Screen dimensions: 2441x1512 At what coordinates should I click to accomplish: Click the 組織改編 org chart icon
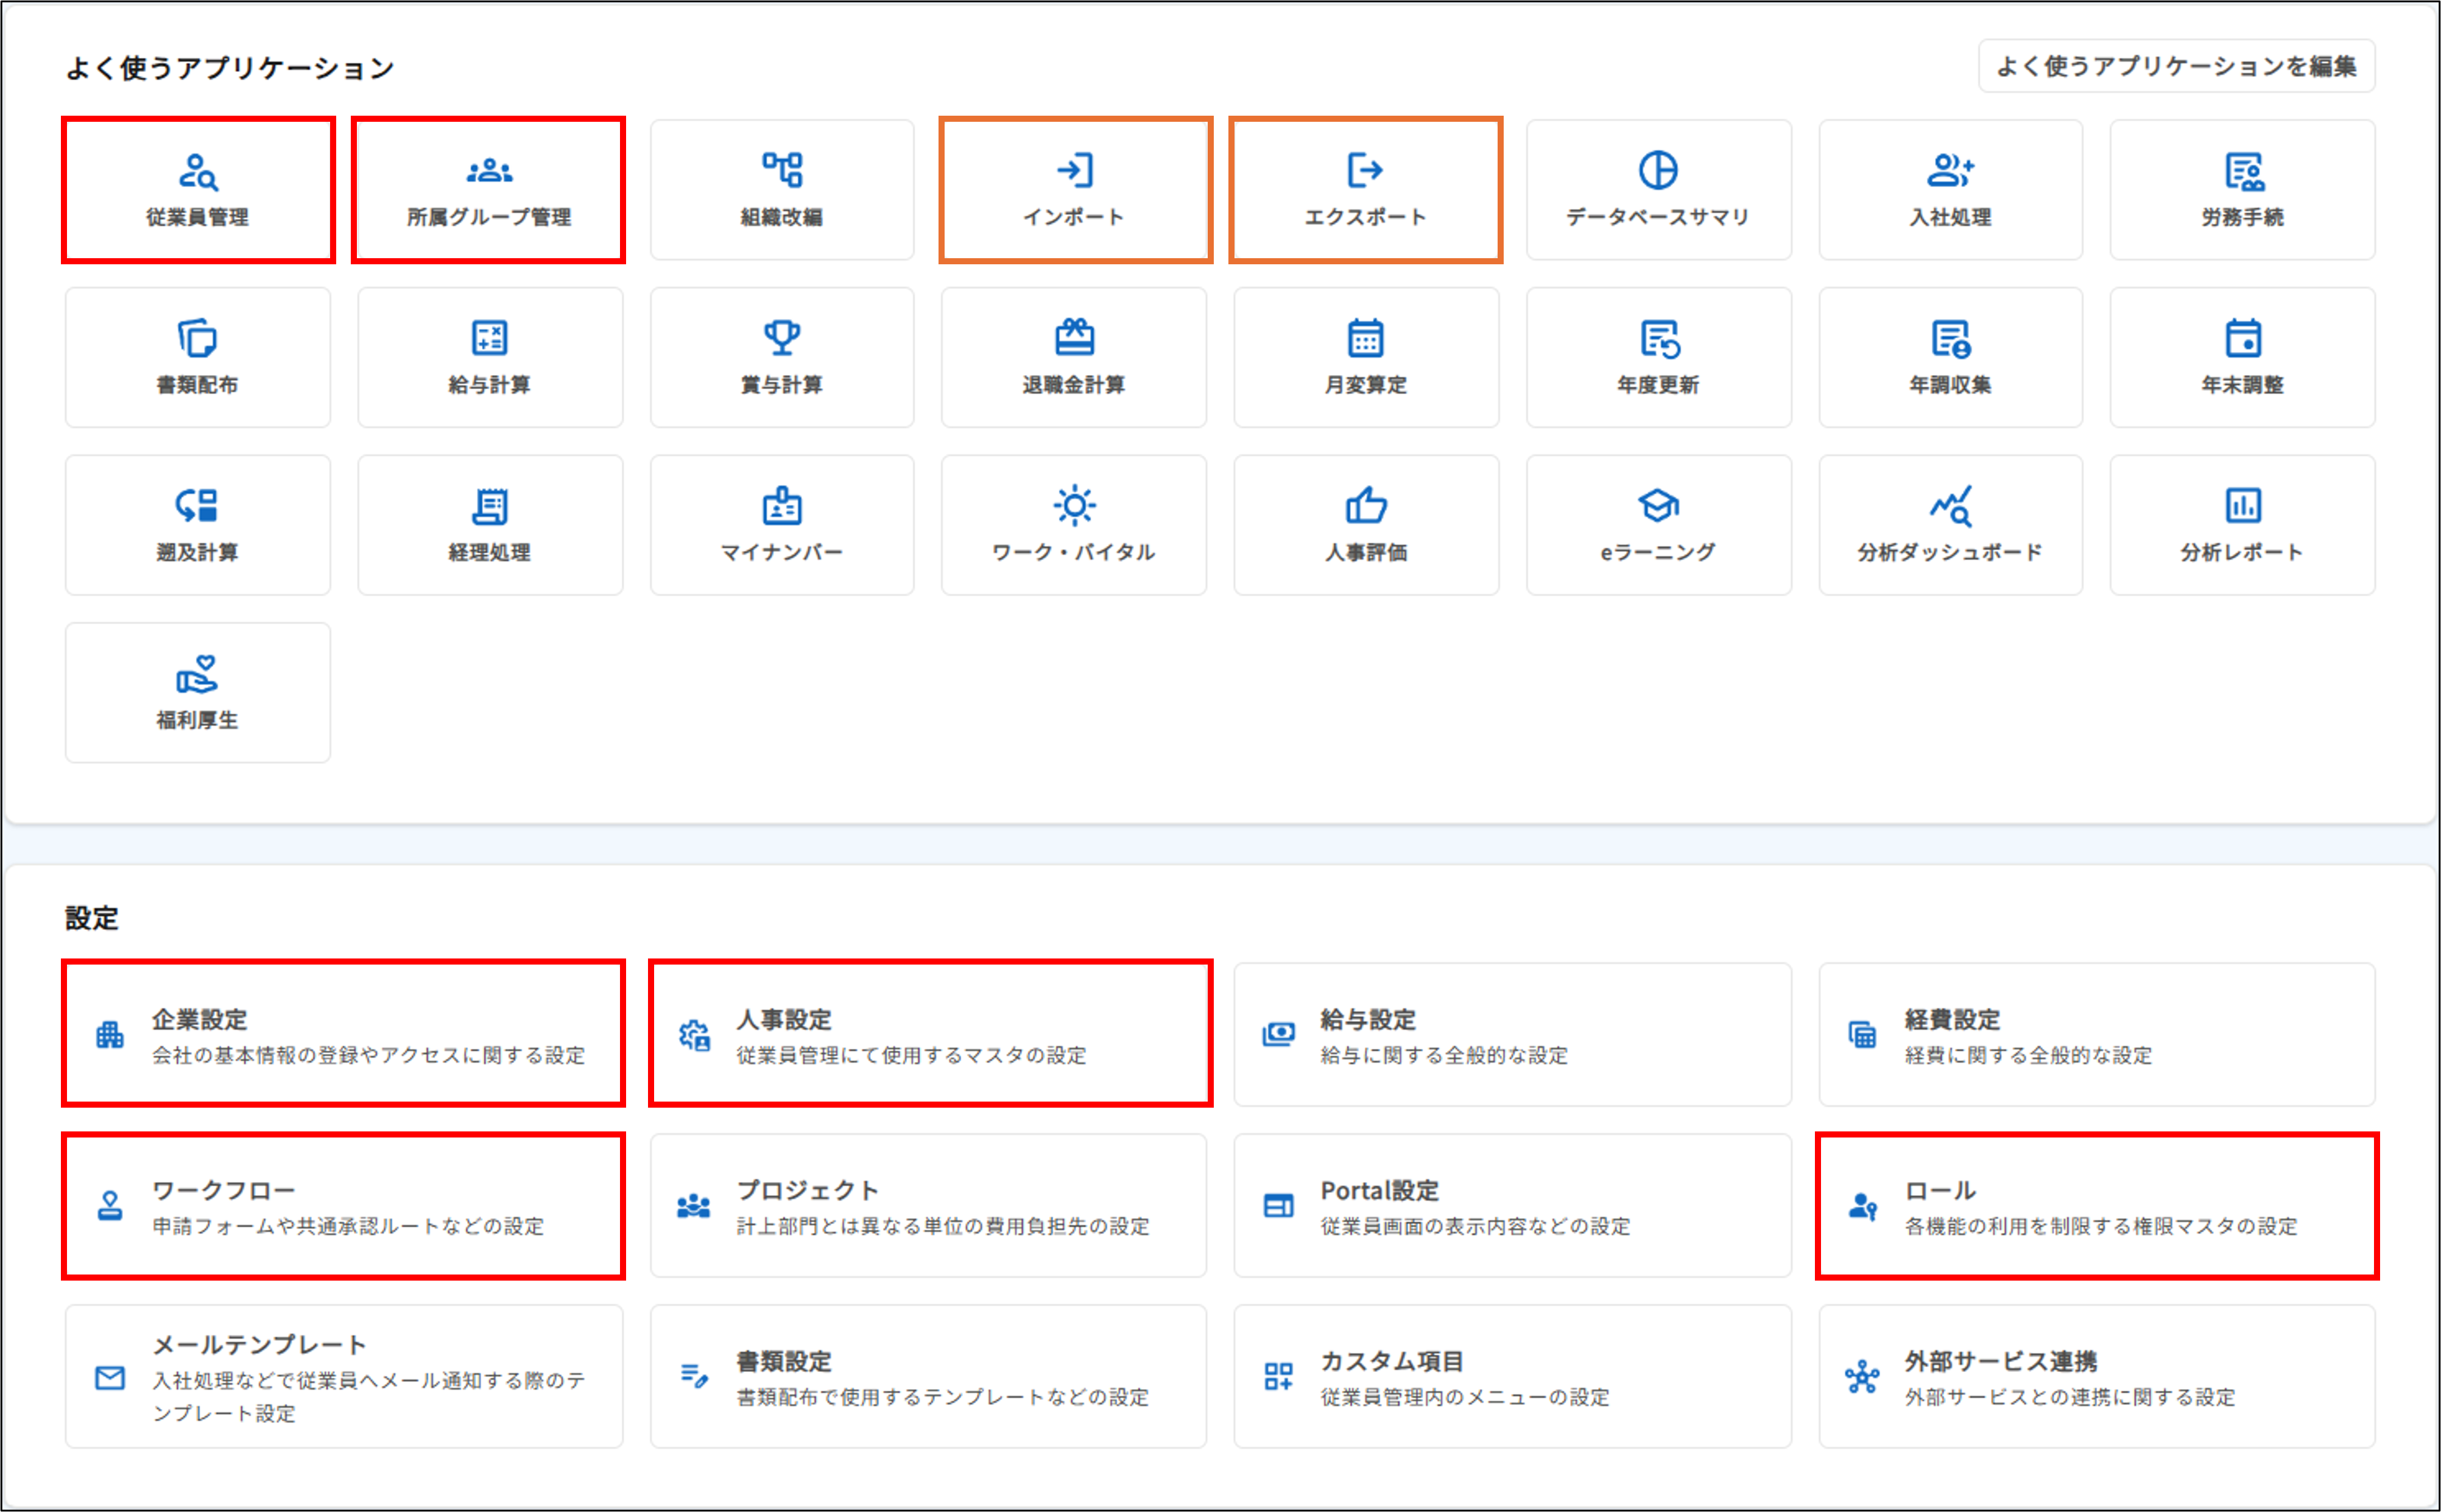coord(782,170)
